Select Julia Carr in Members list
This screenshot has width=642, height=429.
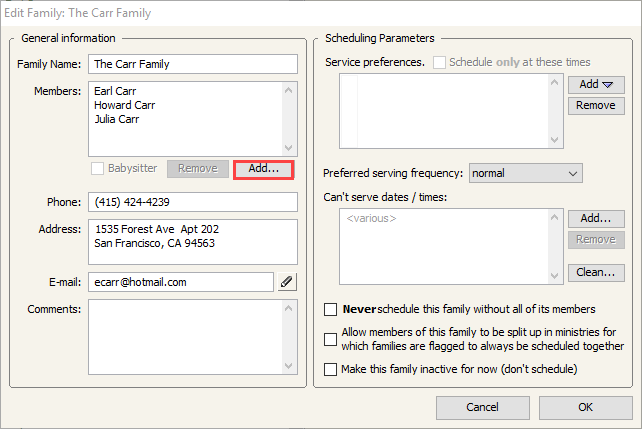pos(117,119)
